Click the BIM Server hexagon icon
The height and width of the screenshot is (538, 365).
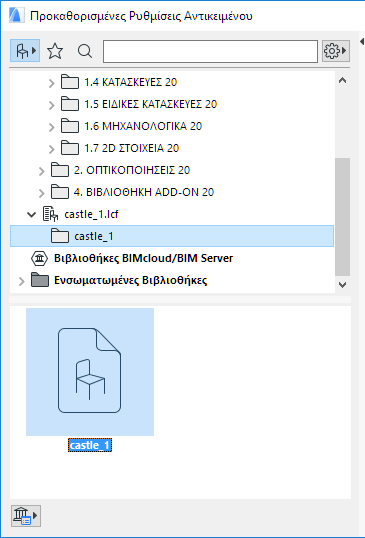coord(39,258)
